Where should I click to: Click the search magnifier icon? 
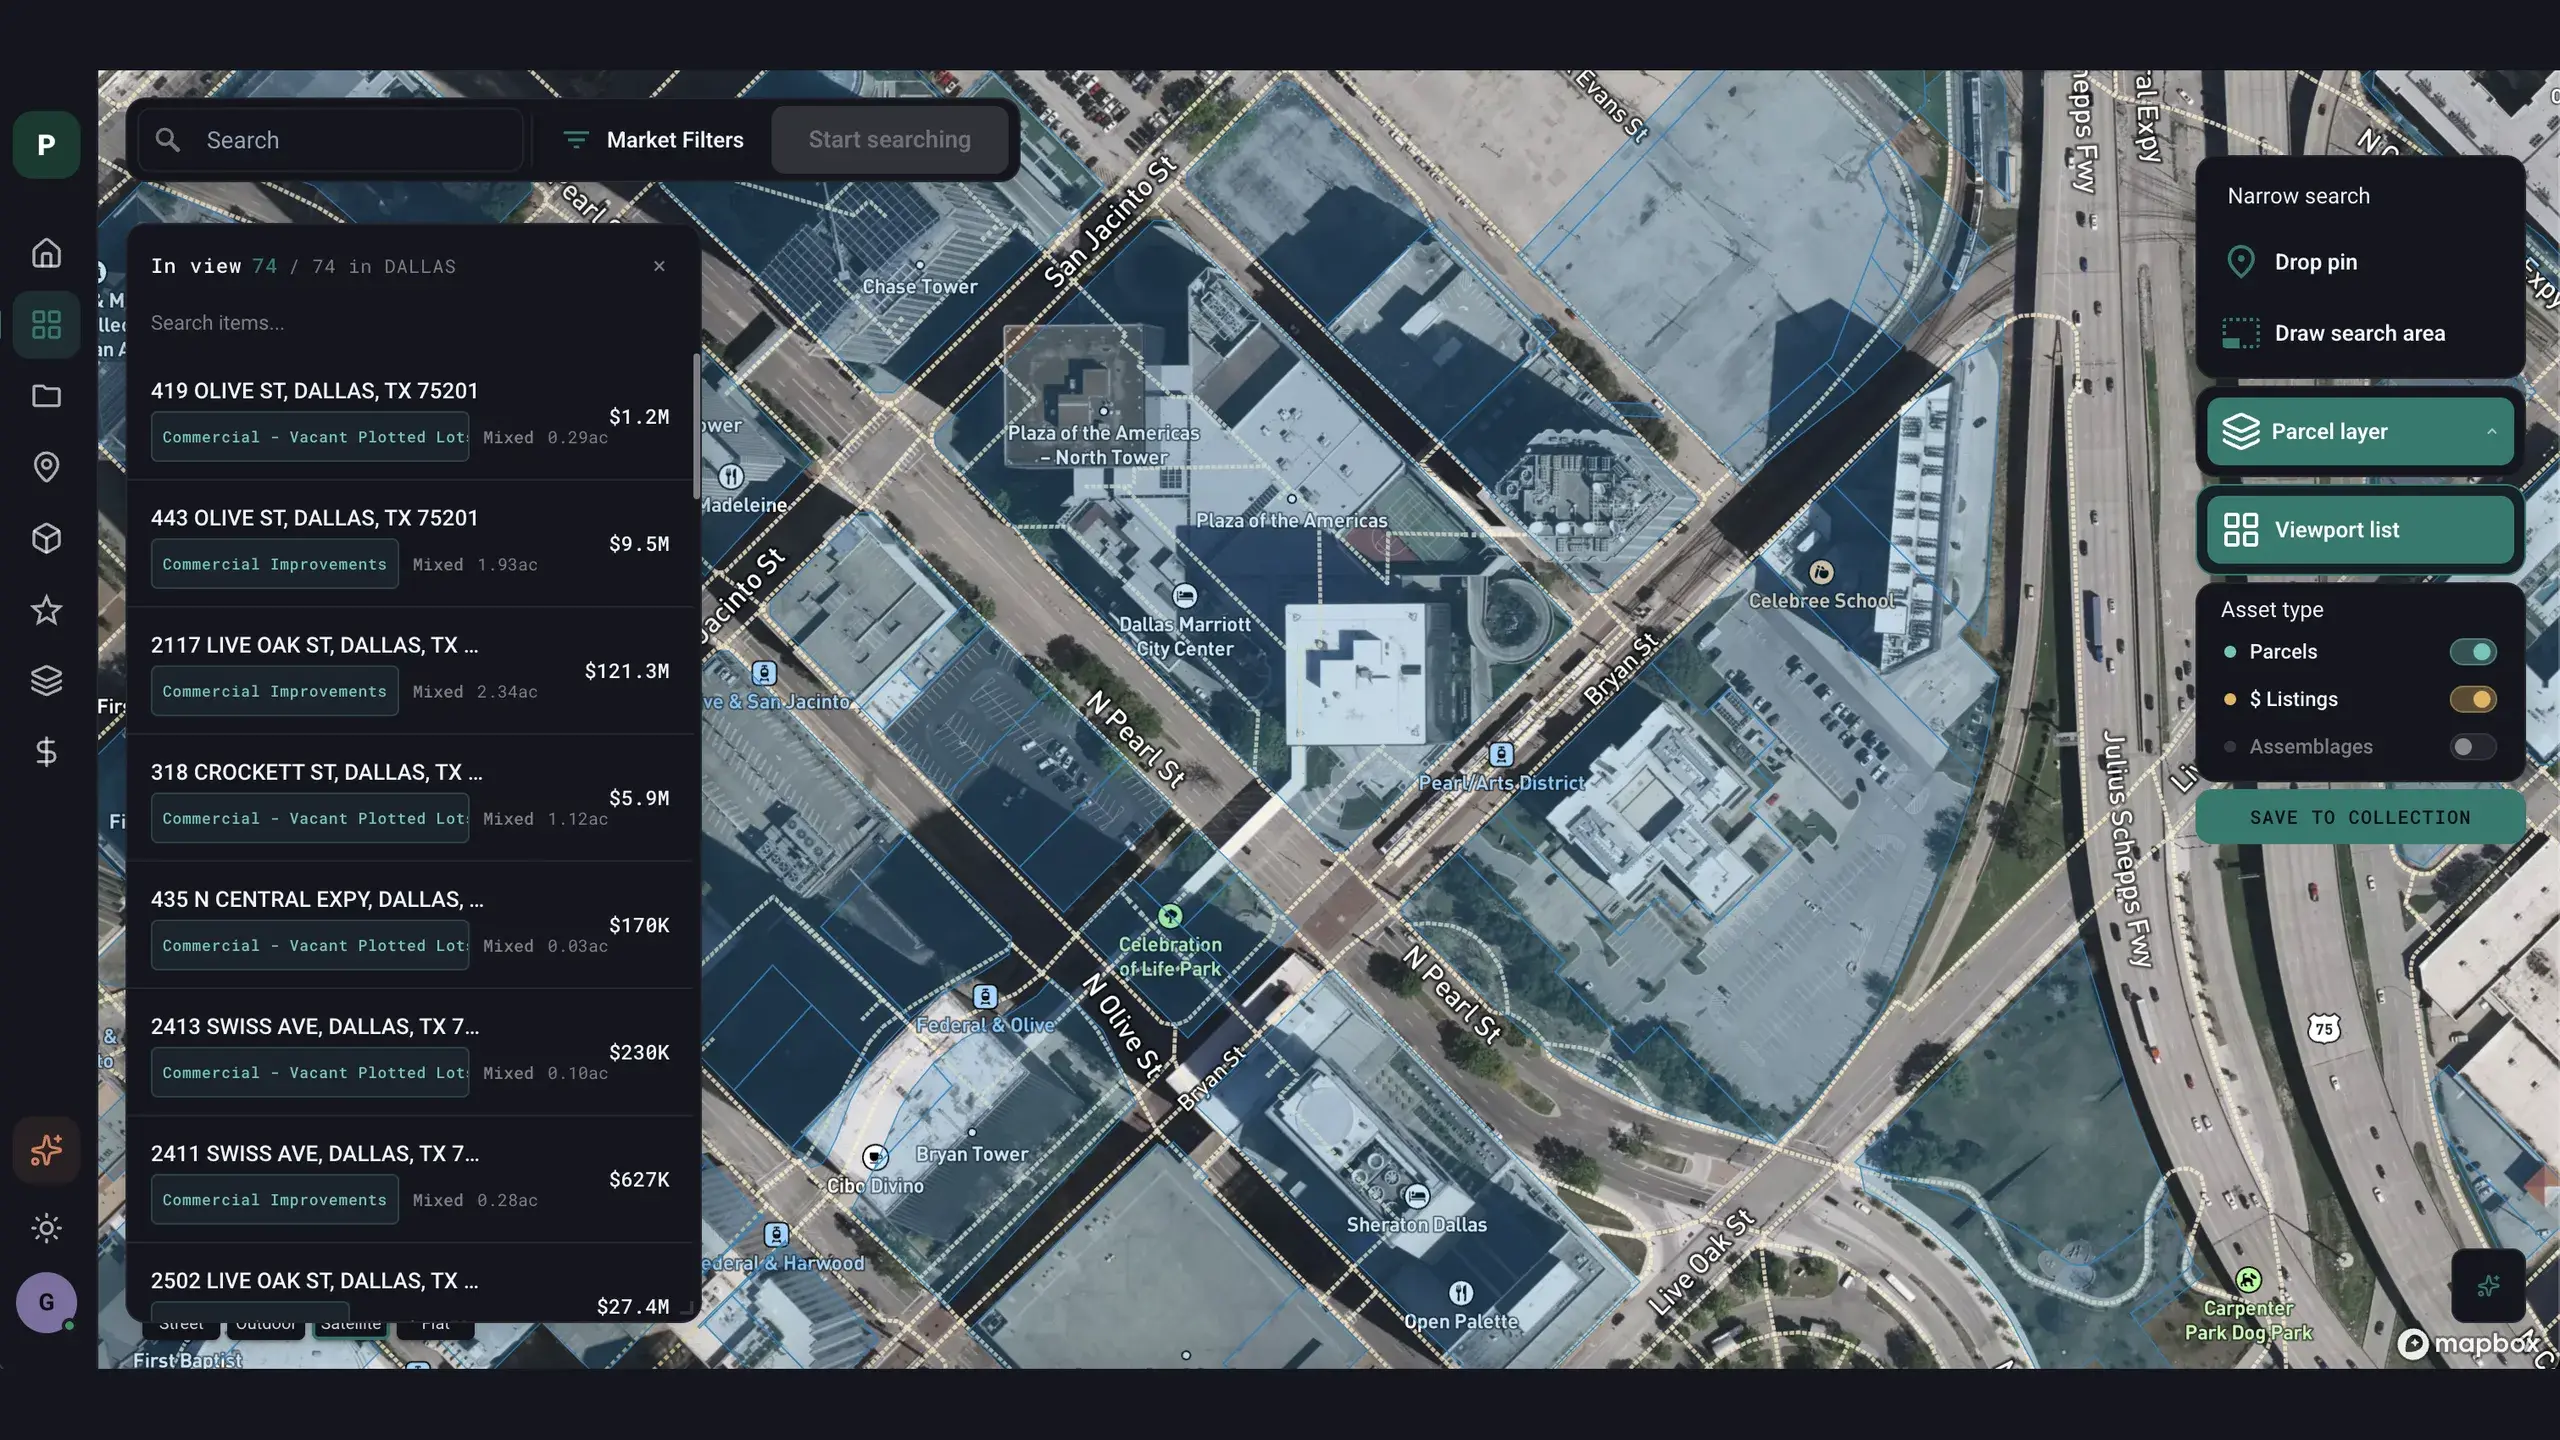point(168,140)
